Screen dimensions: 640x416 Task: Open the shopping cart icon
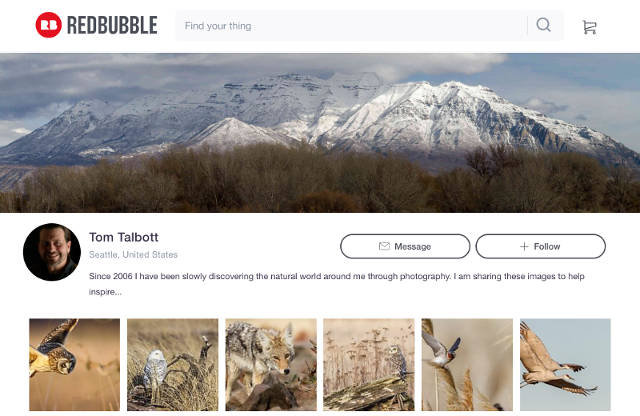589,27
